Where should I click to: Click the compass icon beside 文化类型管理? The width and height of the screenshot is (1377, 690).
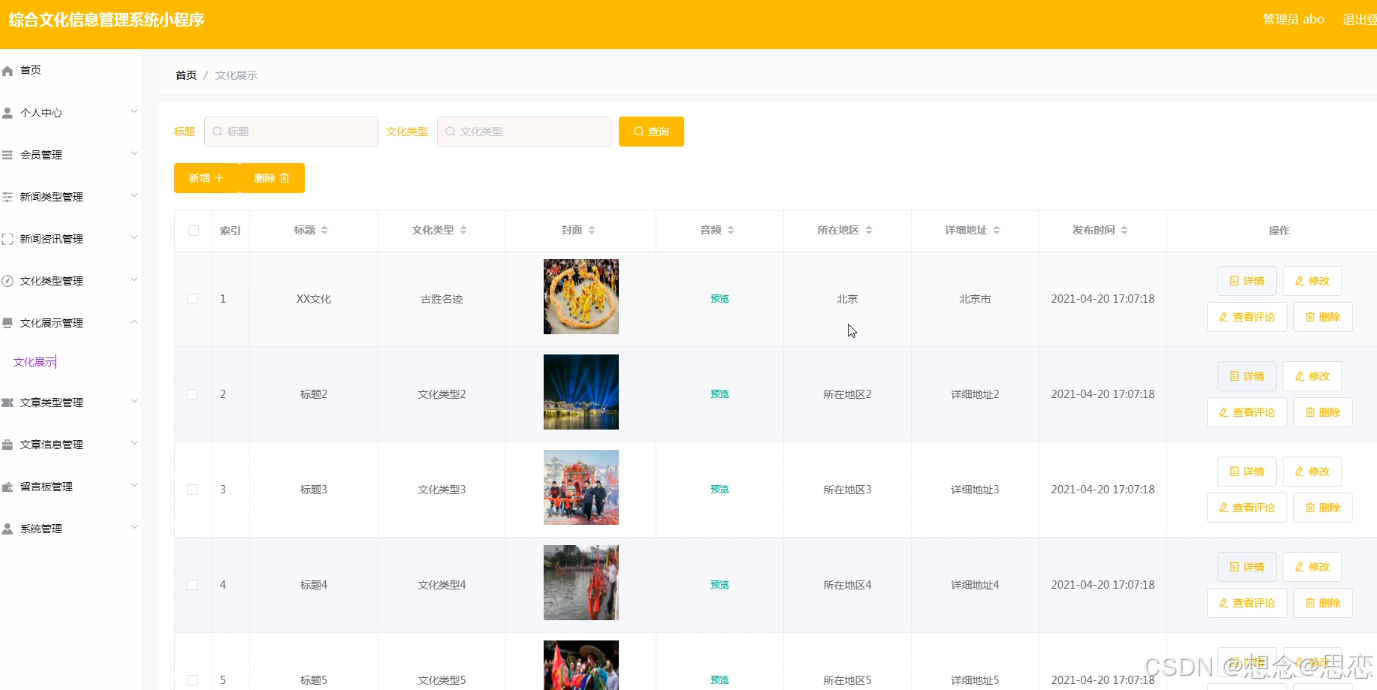(8, 281)
